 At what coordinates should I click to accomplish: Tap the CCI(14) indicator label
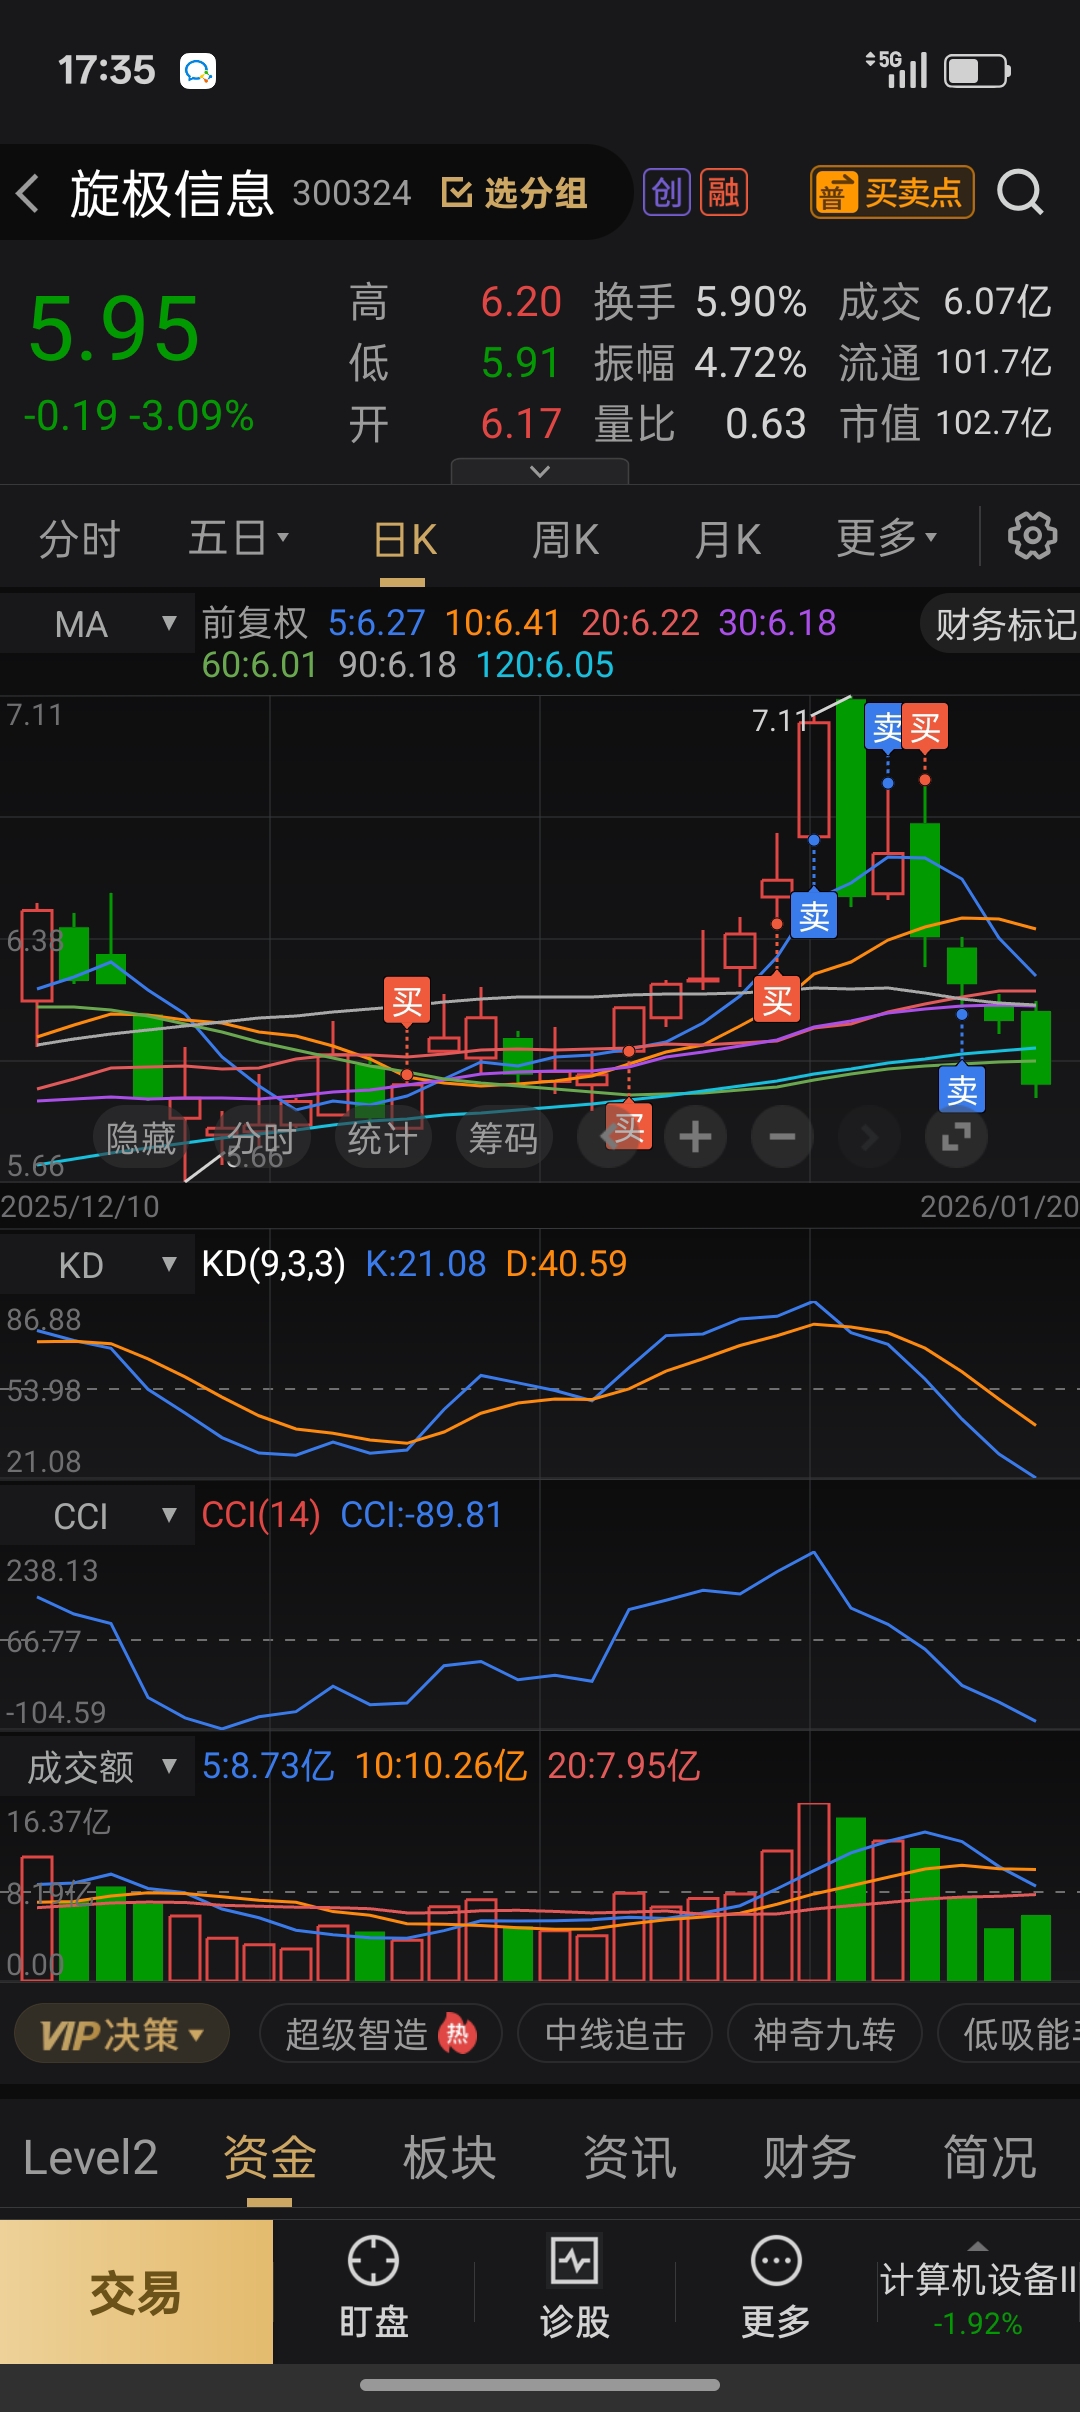261,1515
